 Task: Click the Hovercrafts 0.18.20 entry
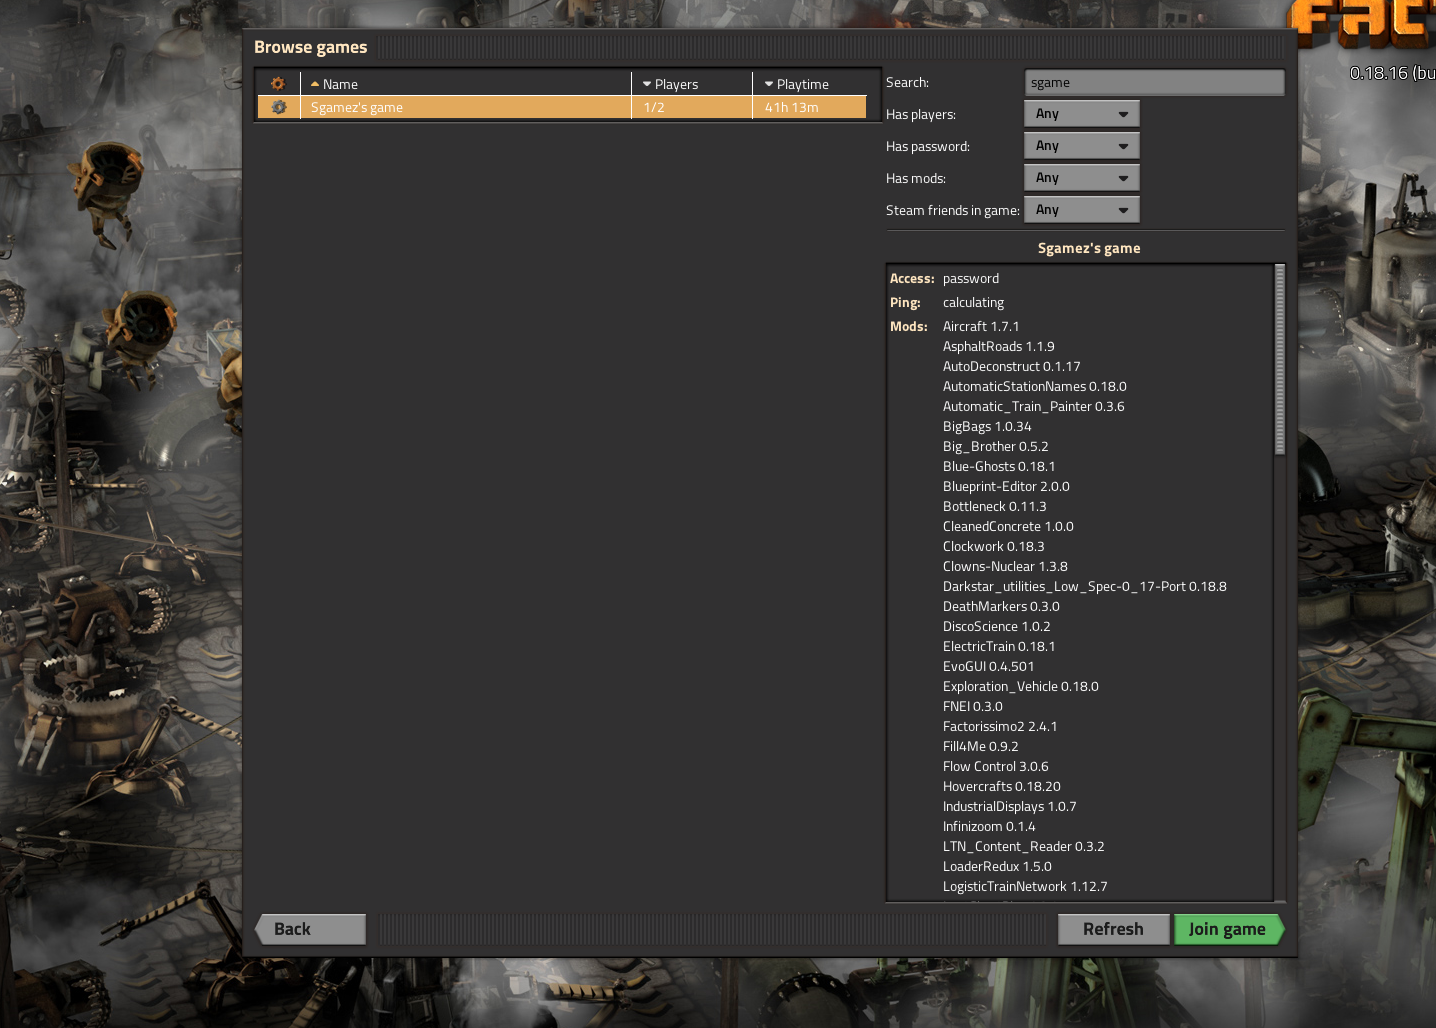[1001, 786]
